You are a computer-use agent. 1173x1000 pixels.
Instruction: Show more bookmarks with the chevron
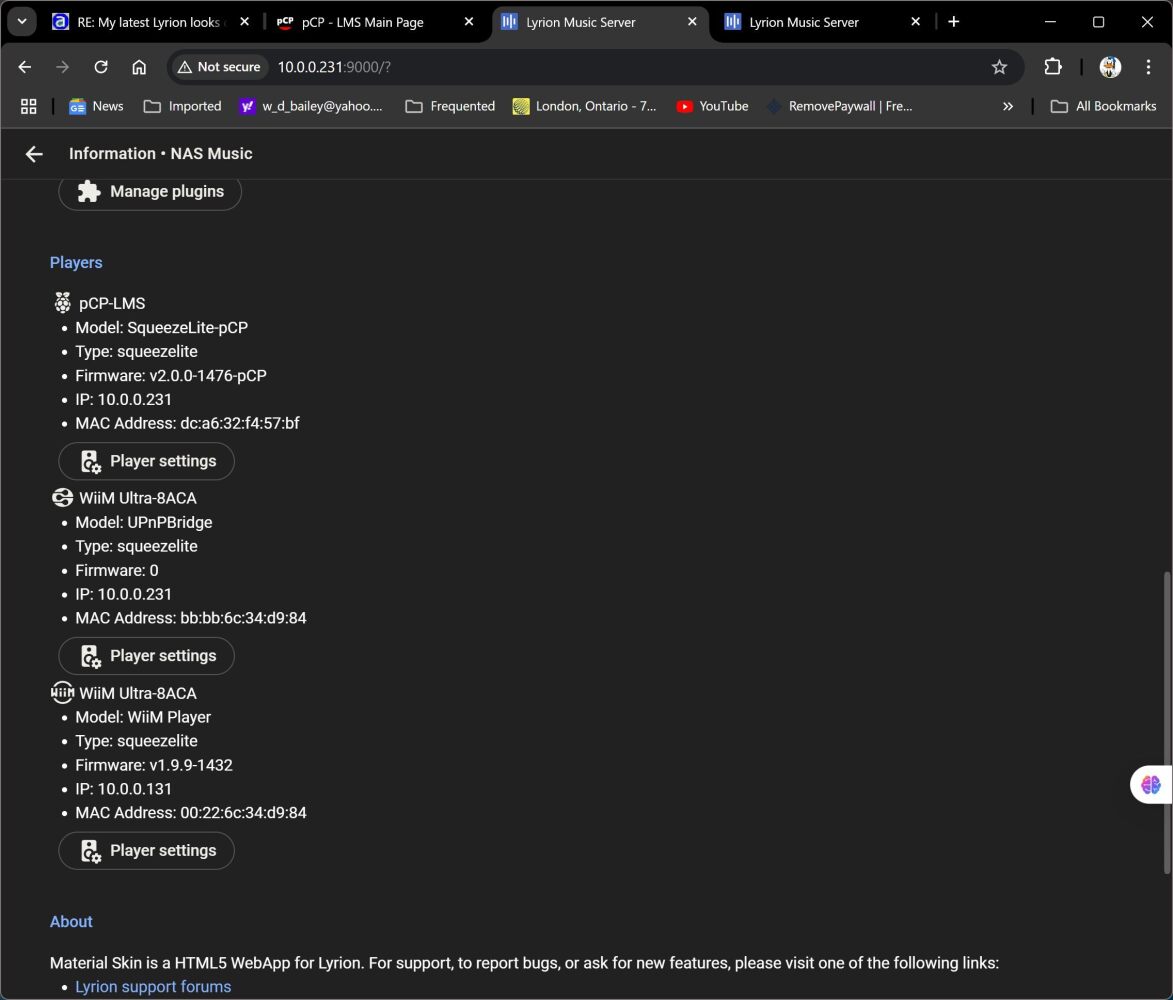(x=1008, y=106)
